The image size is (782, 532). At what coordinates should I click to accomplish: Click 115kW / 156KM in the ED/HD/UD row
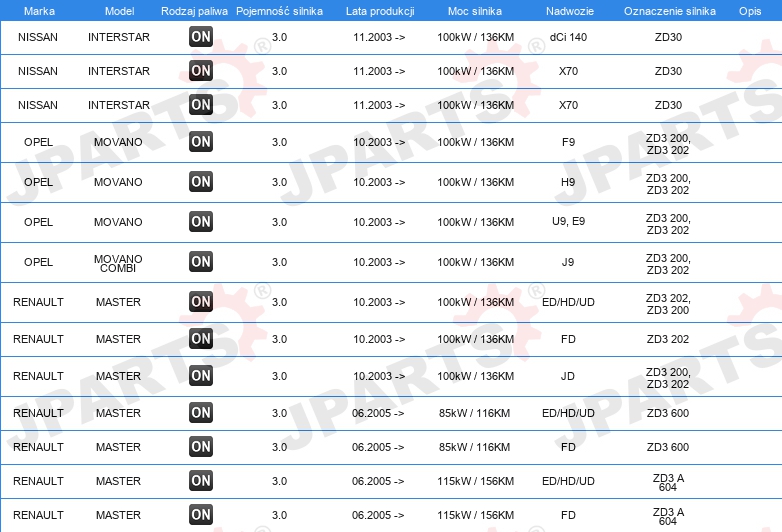[x=475, y=481]
